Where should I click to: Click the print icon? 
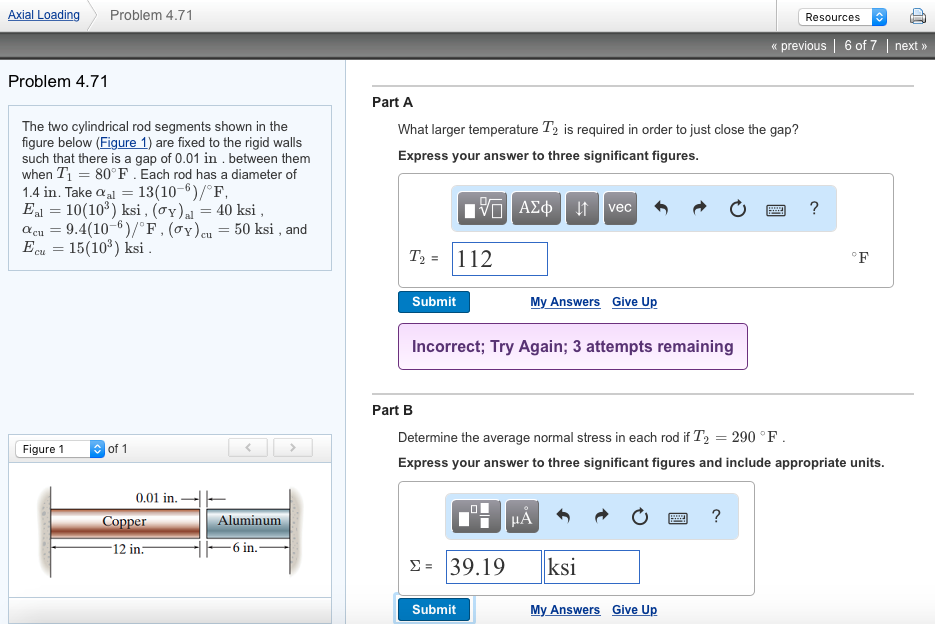917,16
